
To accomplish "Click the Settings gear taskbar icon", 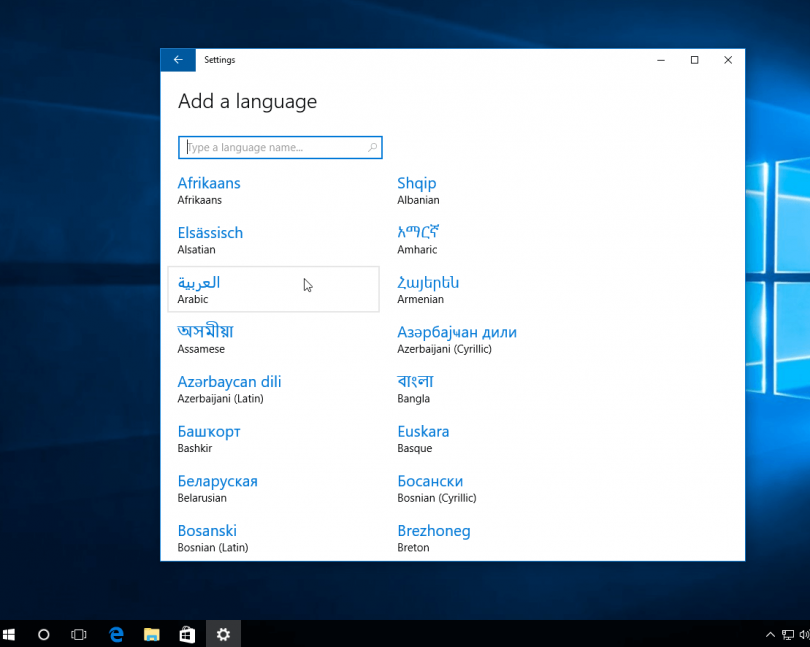I will [223, 634].
